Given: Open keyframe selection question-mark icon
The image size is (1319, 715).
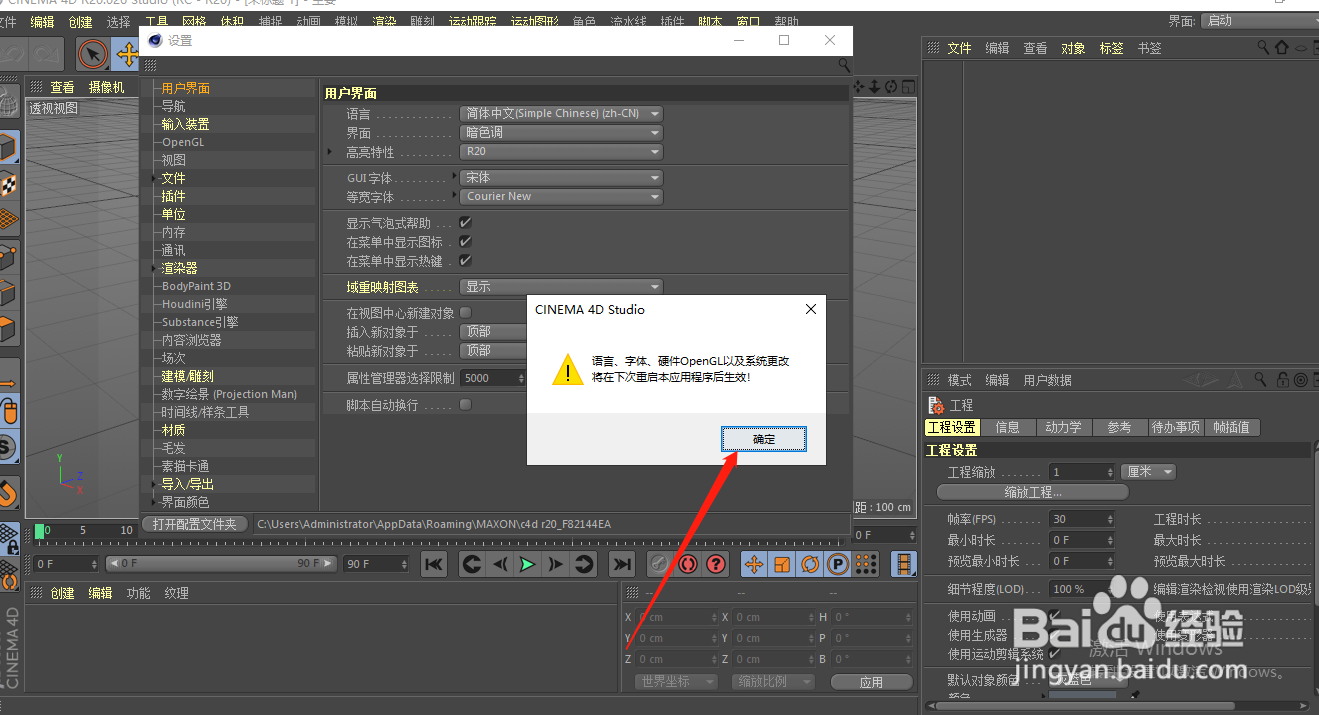Looking at the screenshot, I should point(715,564).
